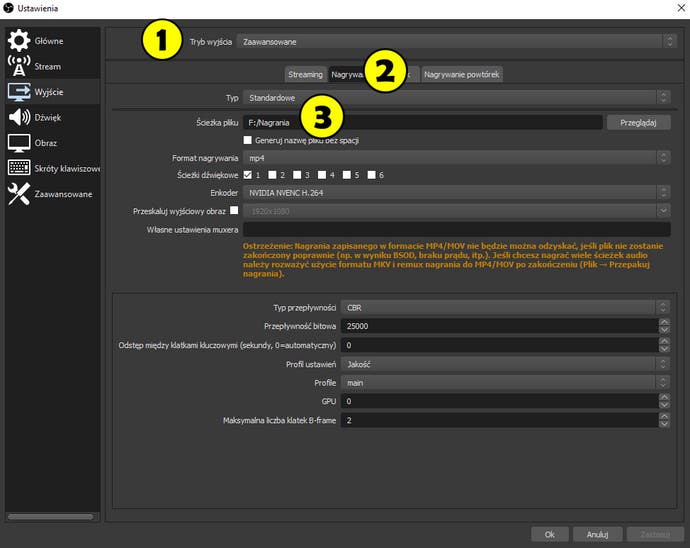The width and height of the screenshot is (690, 548).
Task: Open 1920x1080 rescale resolution dropdown
Action: coord(457,211)
